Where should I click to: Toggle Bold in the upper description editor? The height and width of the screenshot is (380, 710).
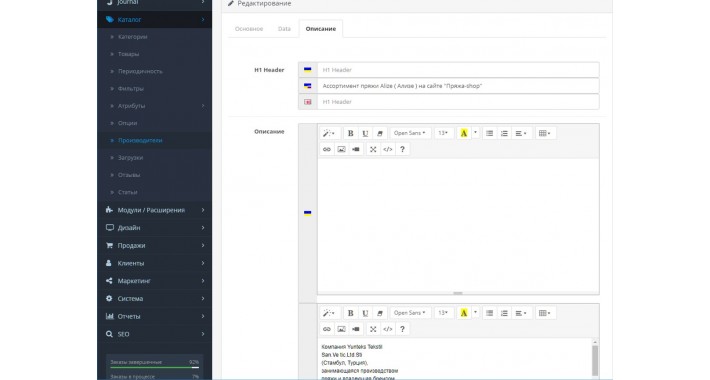350,133
